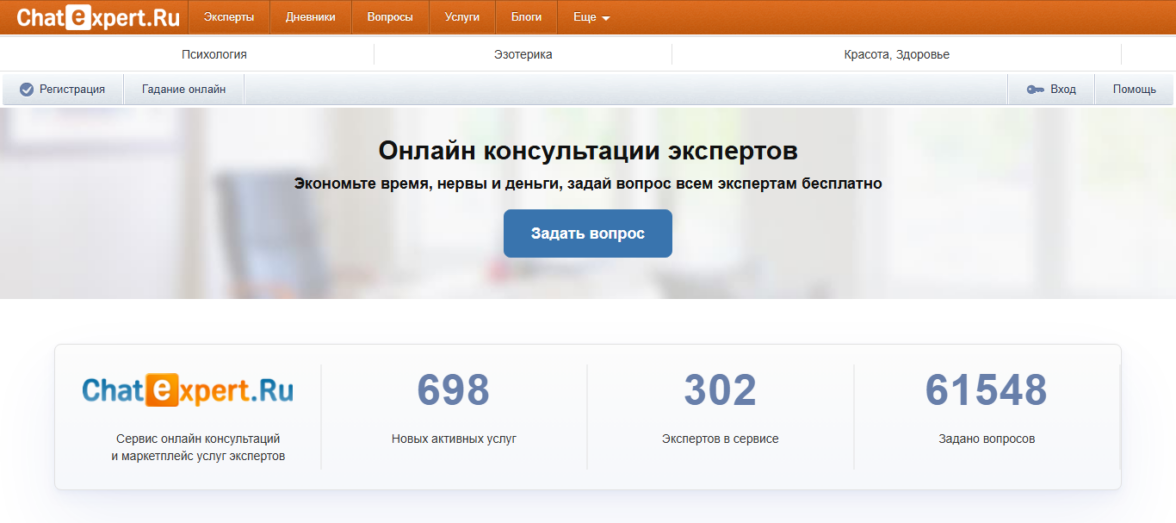This screenshot has height=523, width=1176.
Task: Click the ChatExpert.Ru logo in header
Action: [x=98, y=17]
